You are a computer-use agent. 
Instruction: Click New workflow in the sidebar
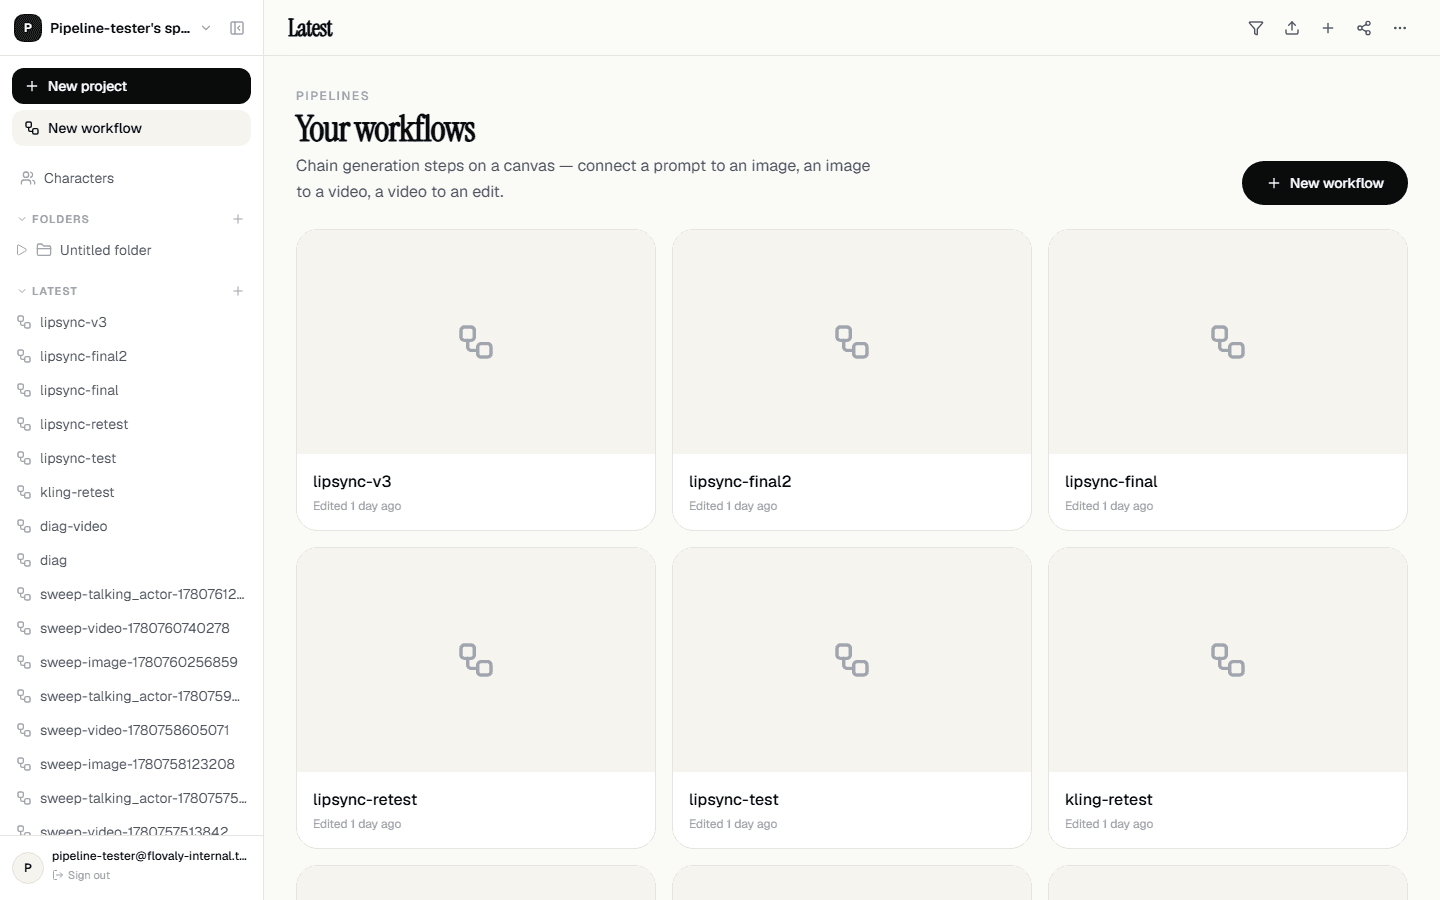coord(131,128)
